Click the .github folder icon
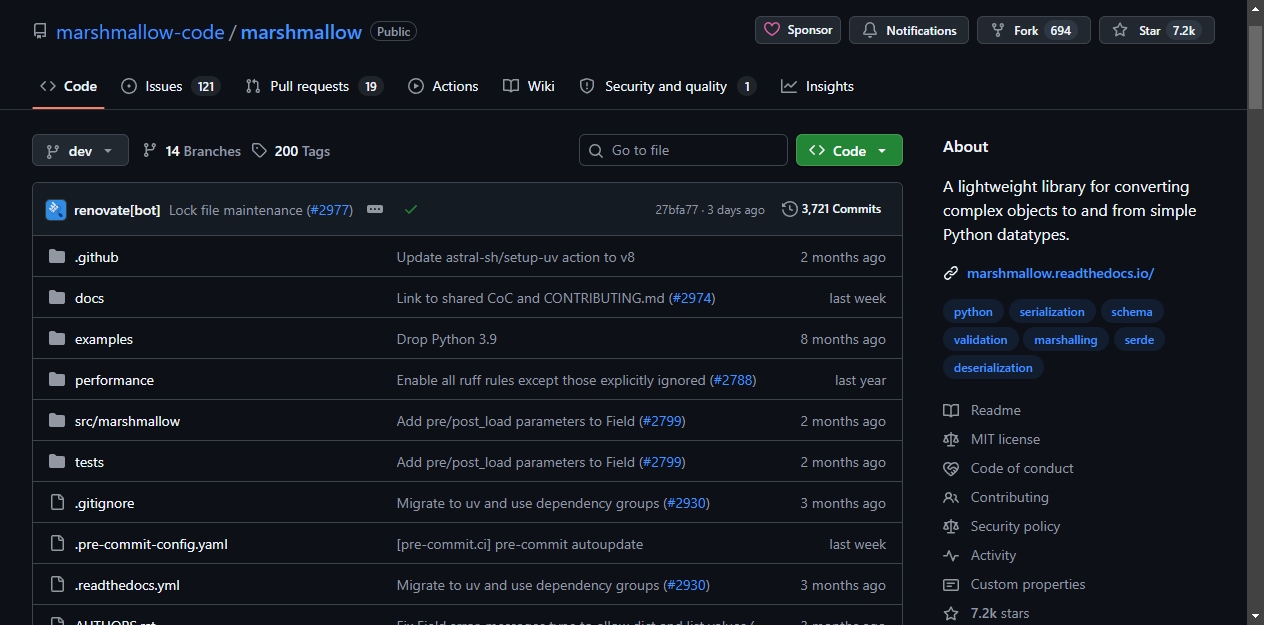 pyautogui.click(x=57, y=257)
